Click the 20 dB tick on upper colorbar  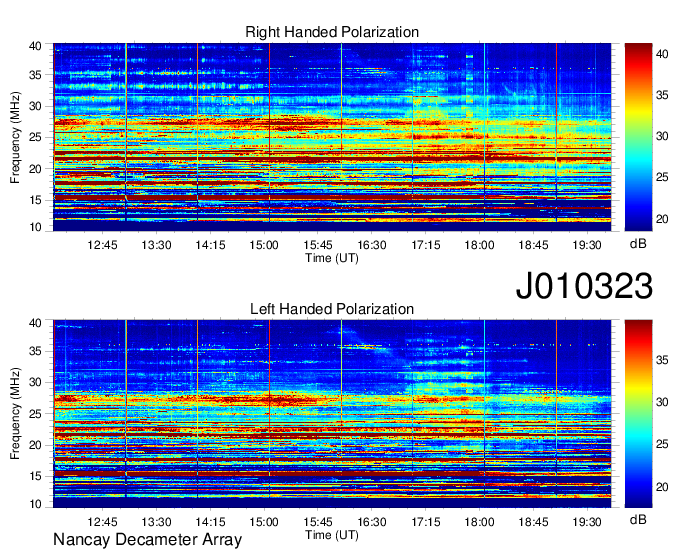[x=662, y=219]
